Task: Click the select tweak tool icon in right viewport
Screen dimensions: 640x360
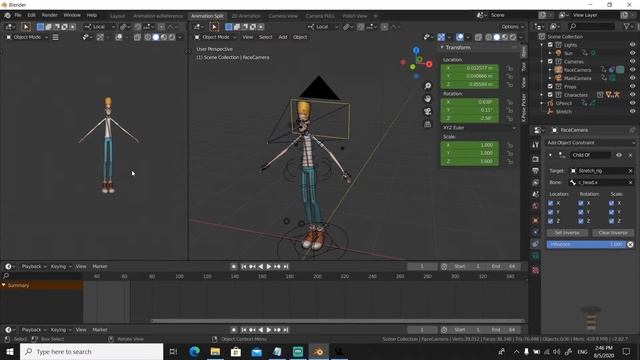Action: [x=214, y=27]
